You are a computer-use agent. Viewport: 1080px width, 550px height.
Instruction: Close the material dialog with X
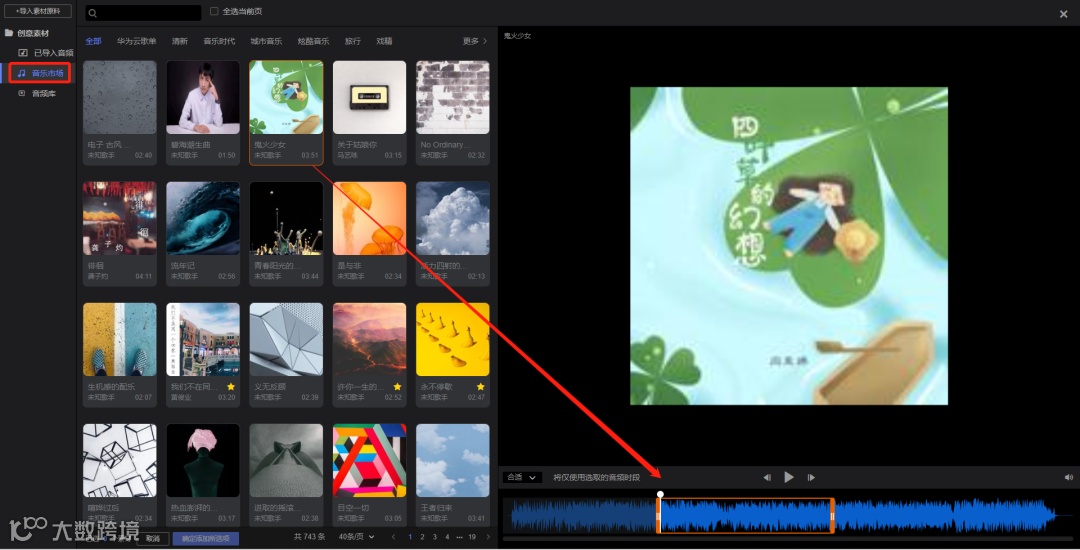1063,14
